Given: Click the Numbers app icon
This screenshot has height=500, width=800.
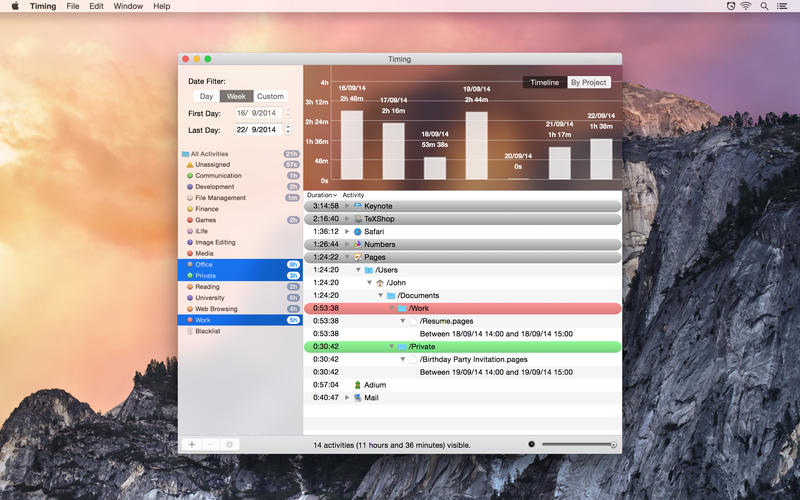Looking at the screenshot, I should [357, 244].
